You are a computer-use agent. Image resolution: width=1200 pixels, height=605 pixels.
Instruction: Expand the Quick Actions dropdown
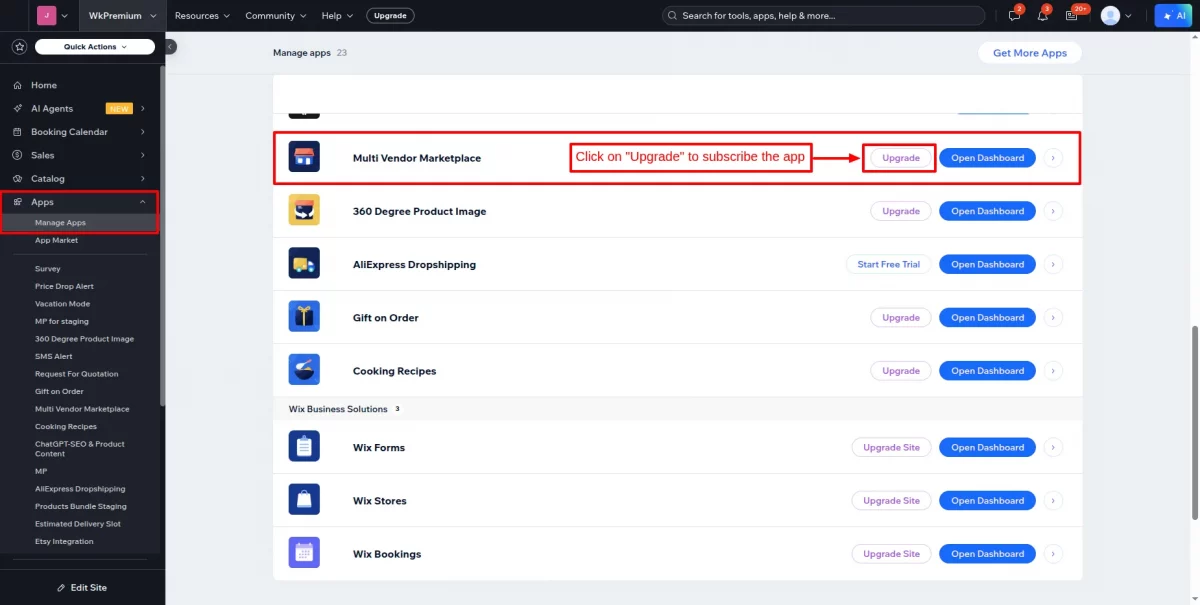coord(95,47)
